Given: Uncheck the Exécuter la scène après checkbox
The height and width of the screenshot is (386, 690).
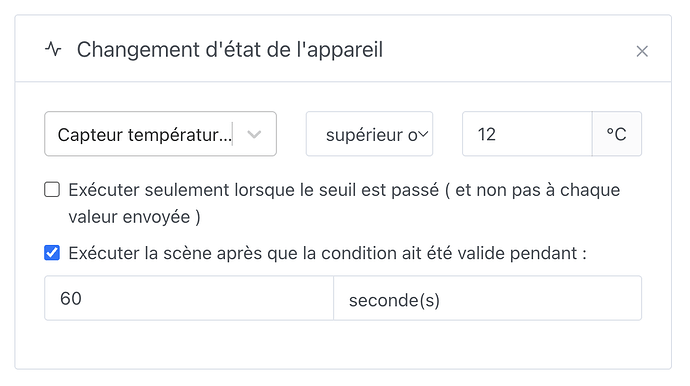Looking at the screenshot, I should click(x=52, y=253).
